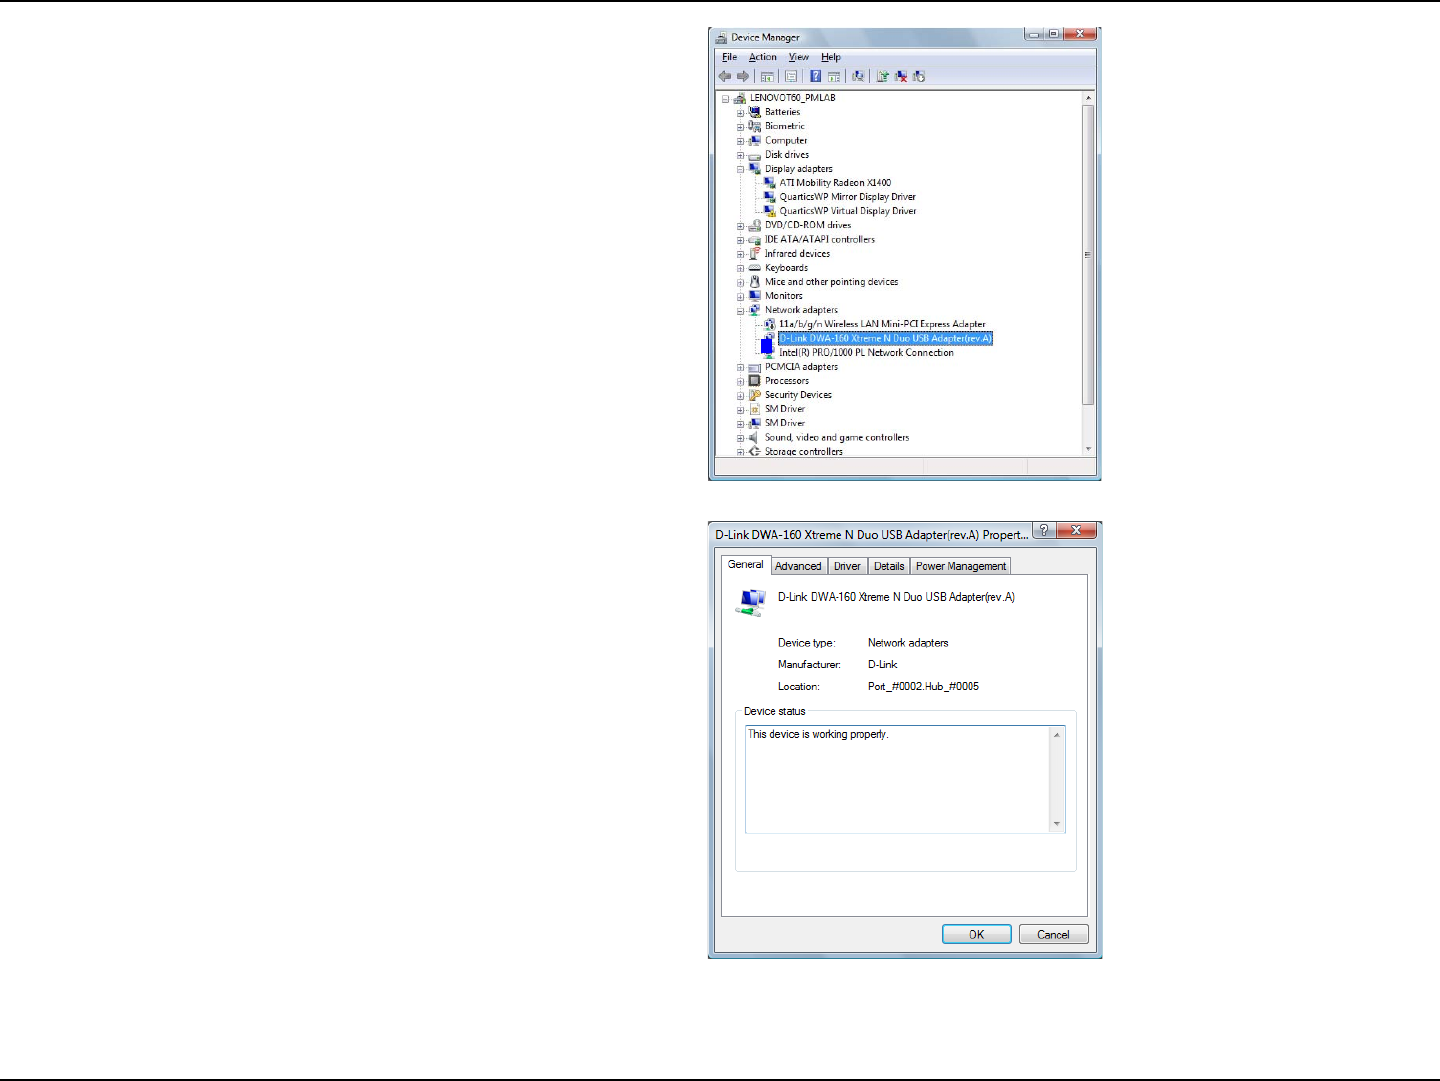Click the Device Manager title bar icon
This screenshot has height=1081, width=1440.
pos(721,37)
